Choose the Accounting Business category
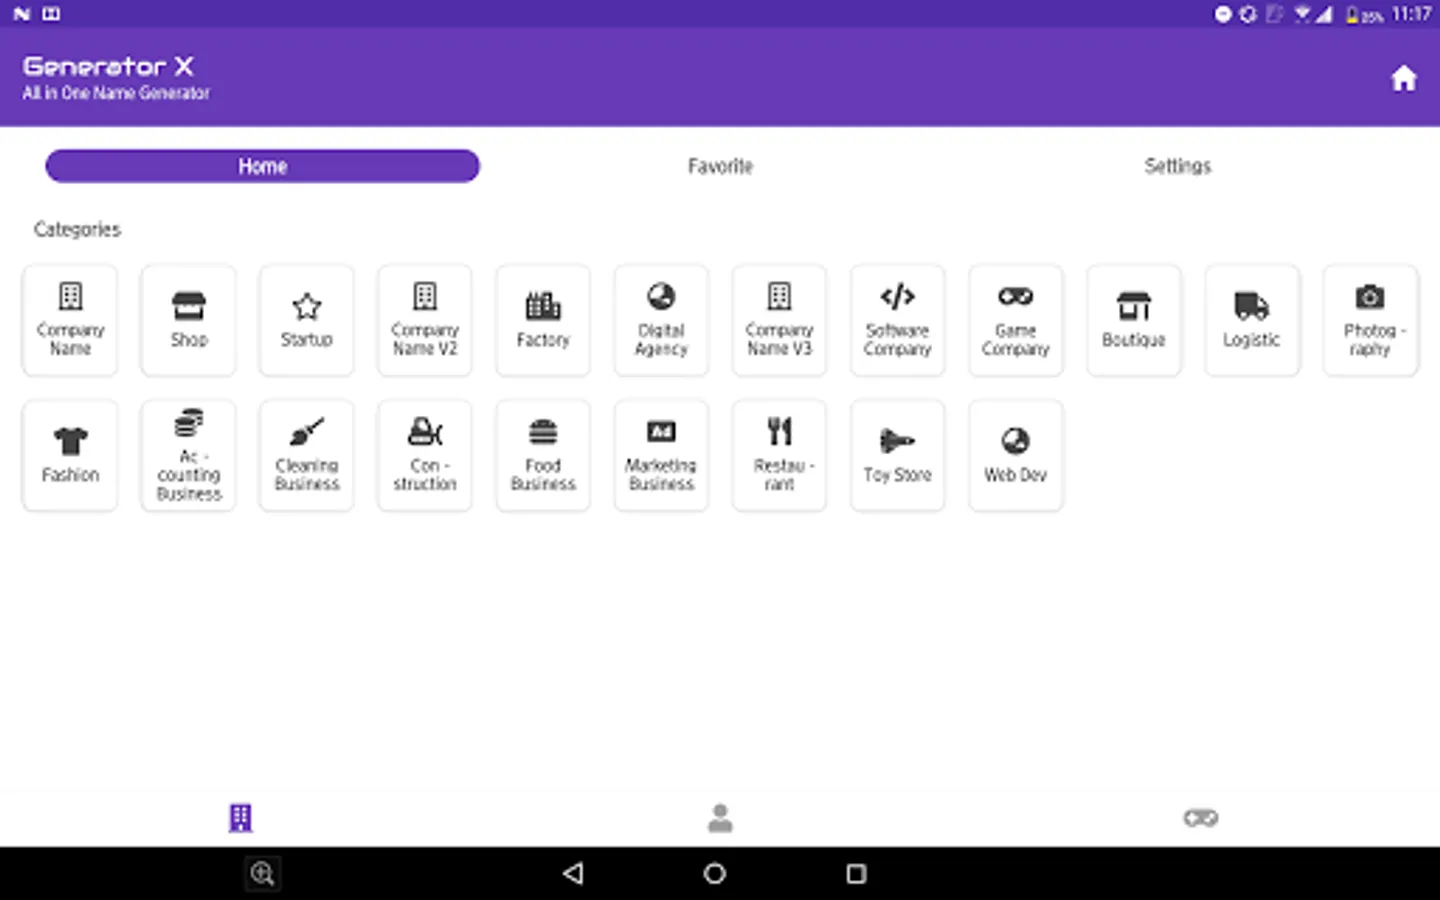 (188, 455)
